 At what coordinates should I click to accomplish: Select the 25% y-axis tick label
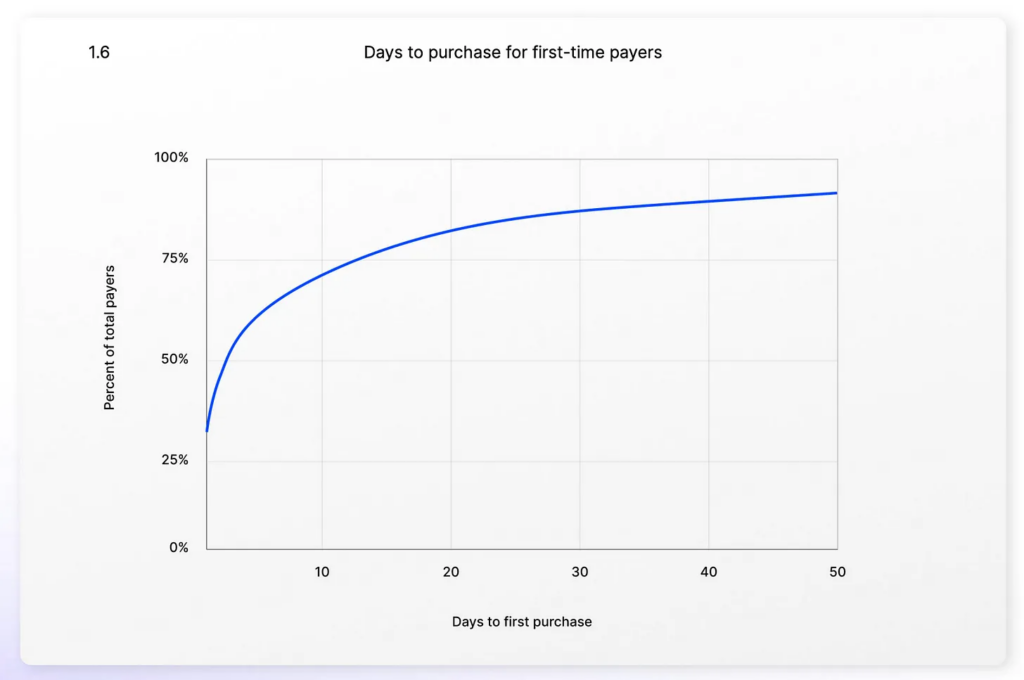[x=174, y=460]
